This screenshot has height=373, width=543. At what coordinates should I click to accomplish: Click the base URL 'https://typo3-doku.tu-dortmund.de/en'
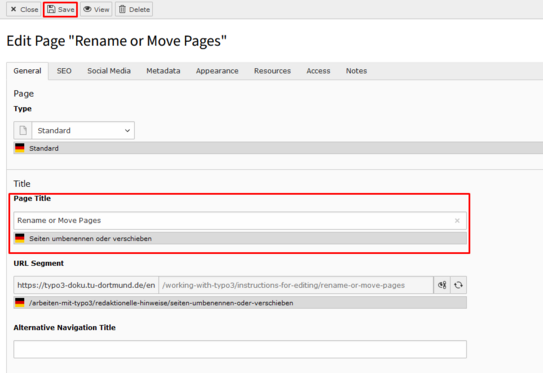point(86,285)
